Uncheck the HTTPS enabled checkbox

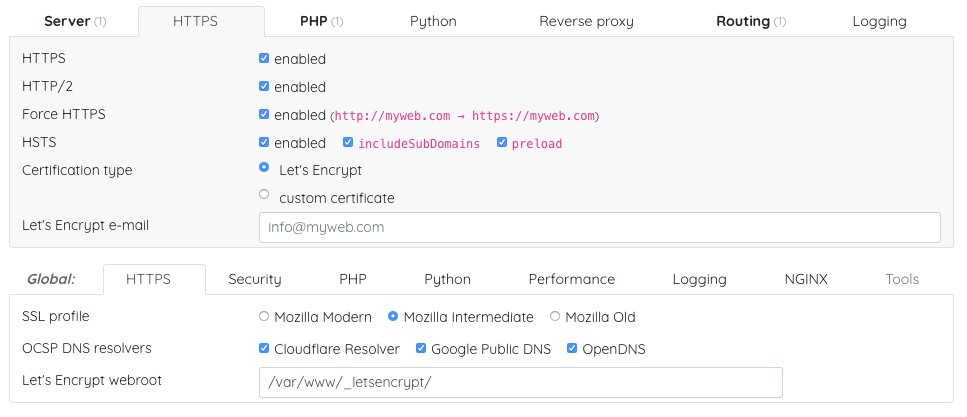[264, 59]
